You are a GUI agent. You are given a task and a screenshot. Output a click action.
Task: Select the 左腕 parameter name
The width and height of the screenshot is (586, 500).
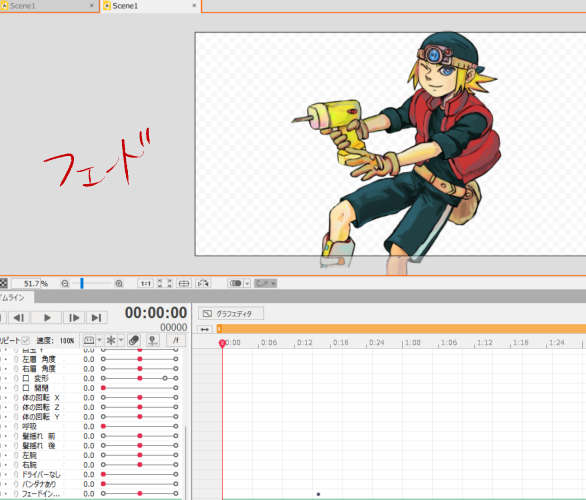(x=30, y=456)
